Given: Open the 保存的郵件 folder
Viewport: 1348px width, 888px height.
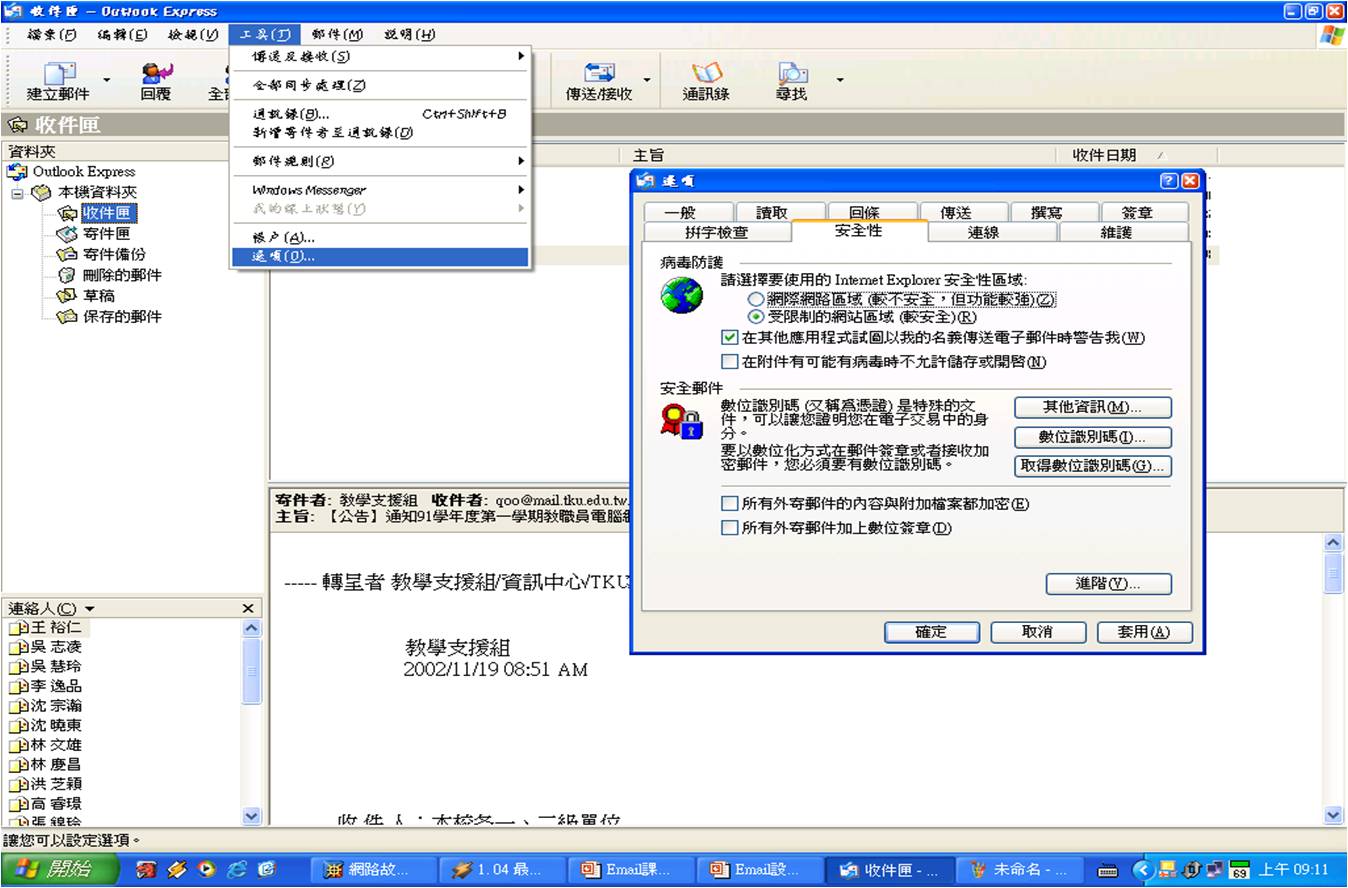Looking at the screenshot, I should [121, 317].
